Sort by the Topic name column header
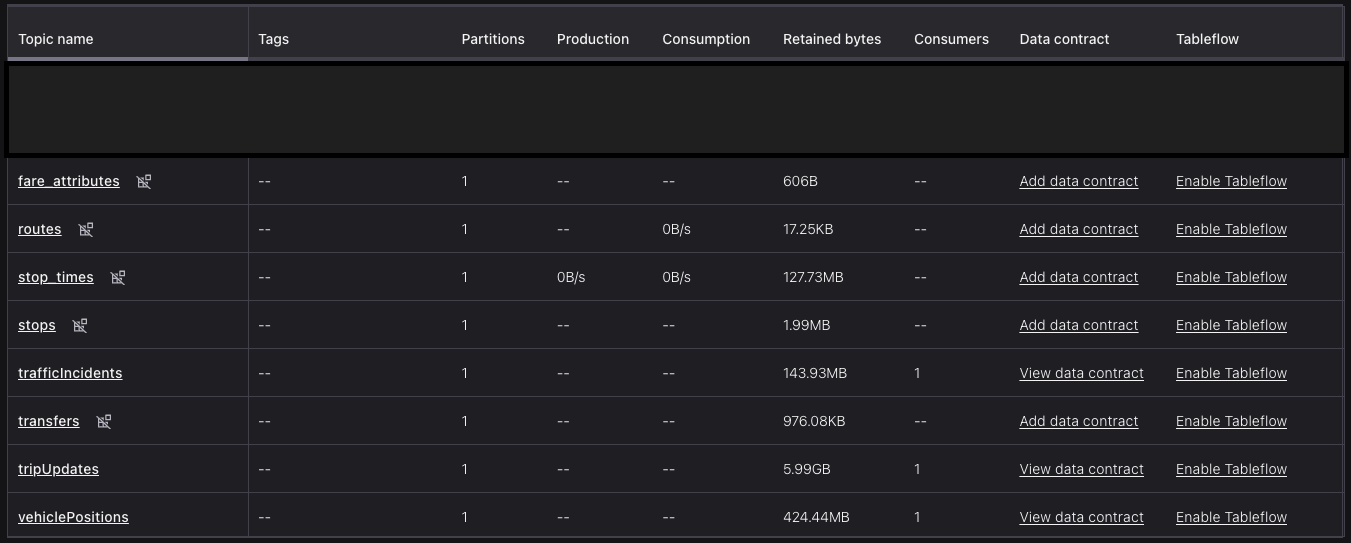This screenshot has width=1351, height=543. point(56,39)
